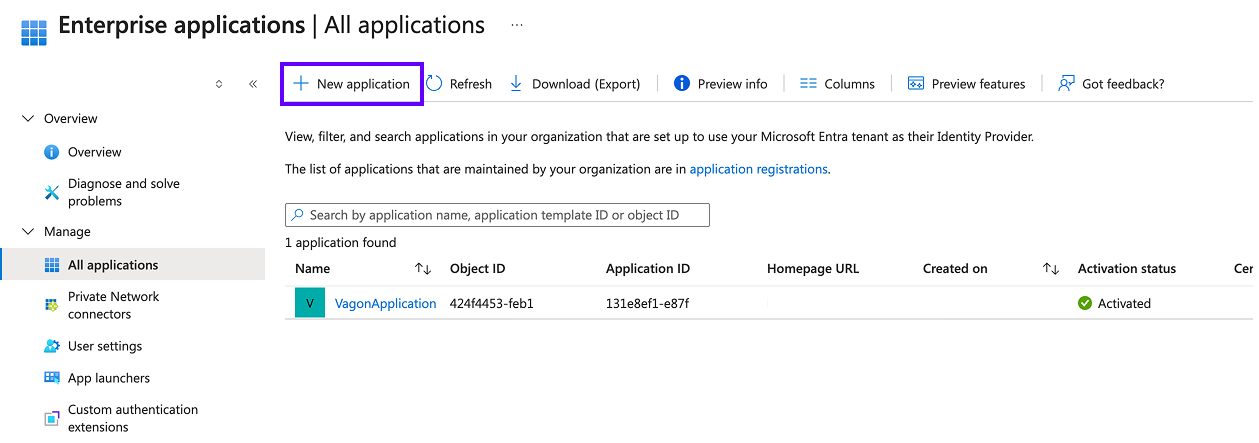Image resolution: width=1259 pixels, height=443 pixels.
Task: Click the Got feedback person icon
Action: coord(1066,84)
